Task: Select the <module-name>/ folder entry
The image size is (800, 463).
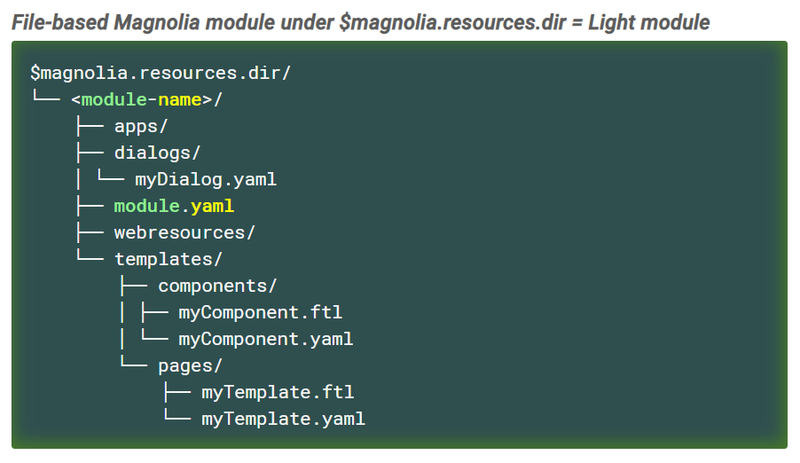Action: [x=147, y=100]
